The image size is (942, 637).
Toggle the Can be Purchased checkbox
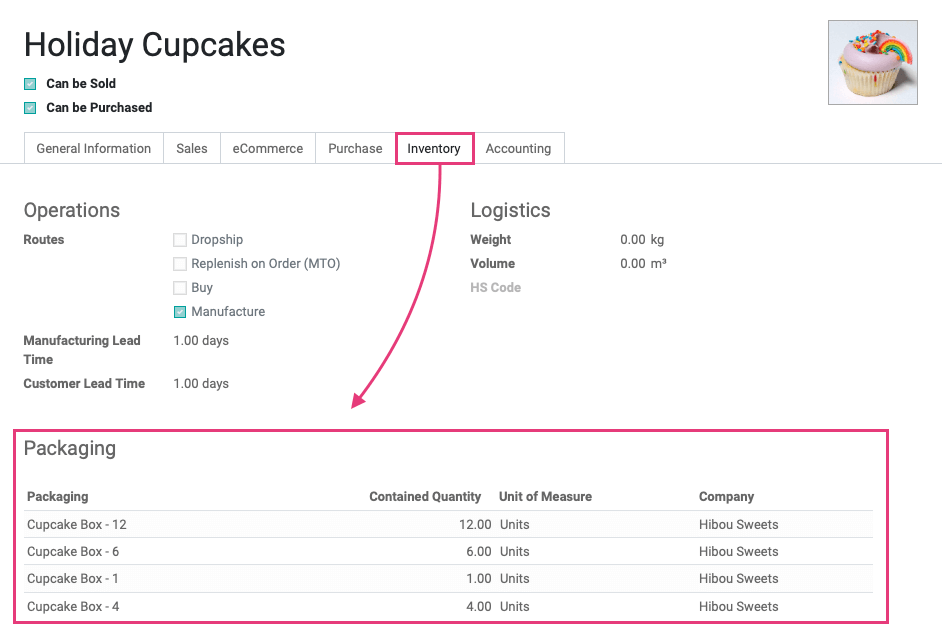click(x=30, y=108)
